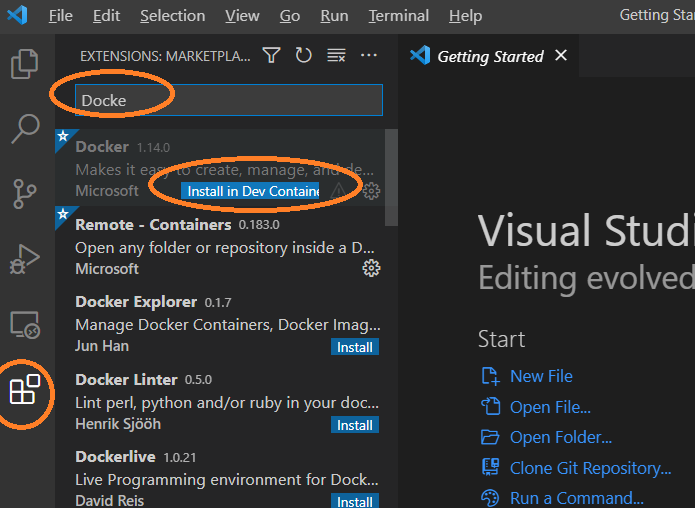Select the Docker Explorer extension title
Image resolution: width=695 pixels, height=508 pixels.
[x=136, y=302]
